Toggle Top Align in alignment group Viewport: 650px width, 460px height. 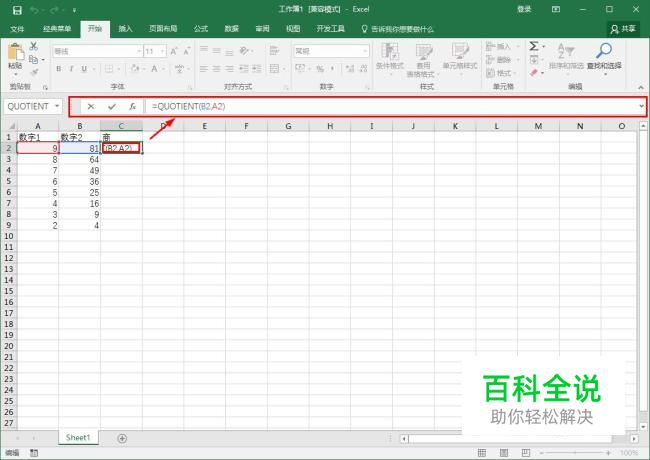(x=204, y=51)
